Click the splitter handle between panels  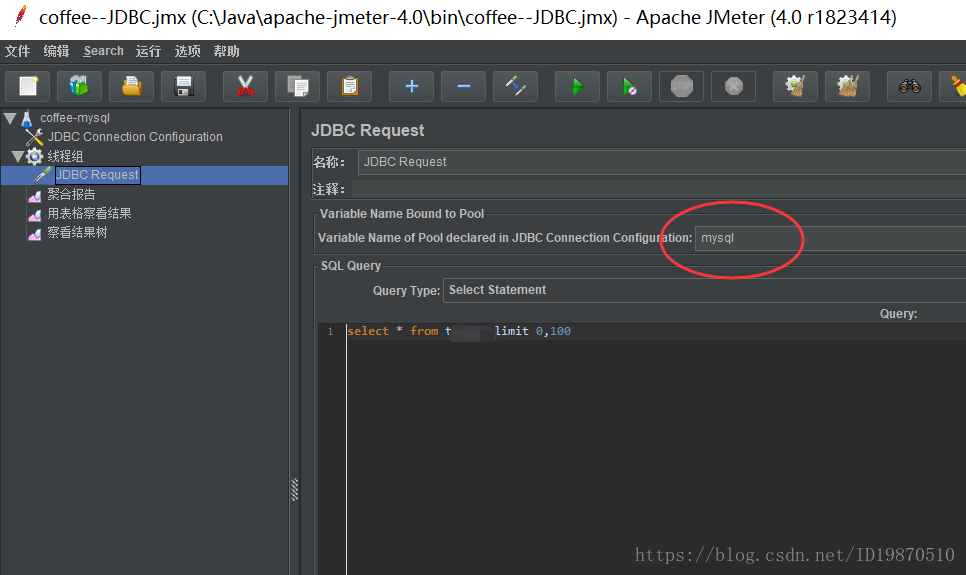[294, 489]
